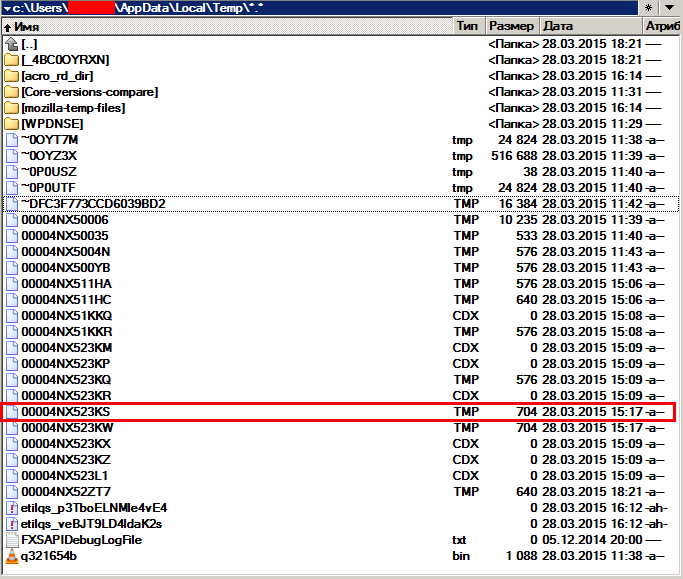Click the file icon of ~0P0UTF

pos(12,188)
